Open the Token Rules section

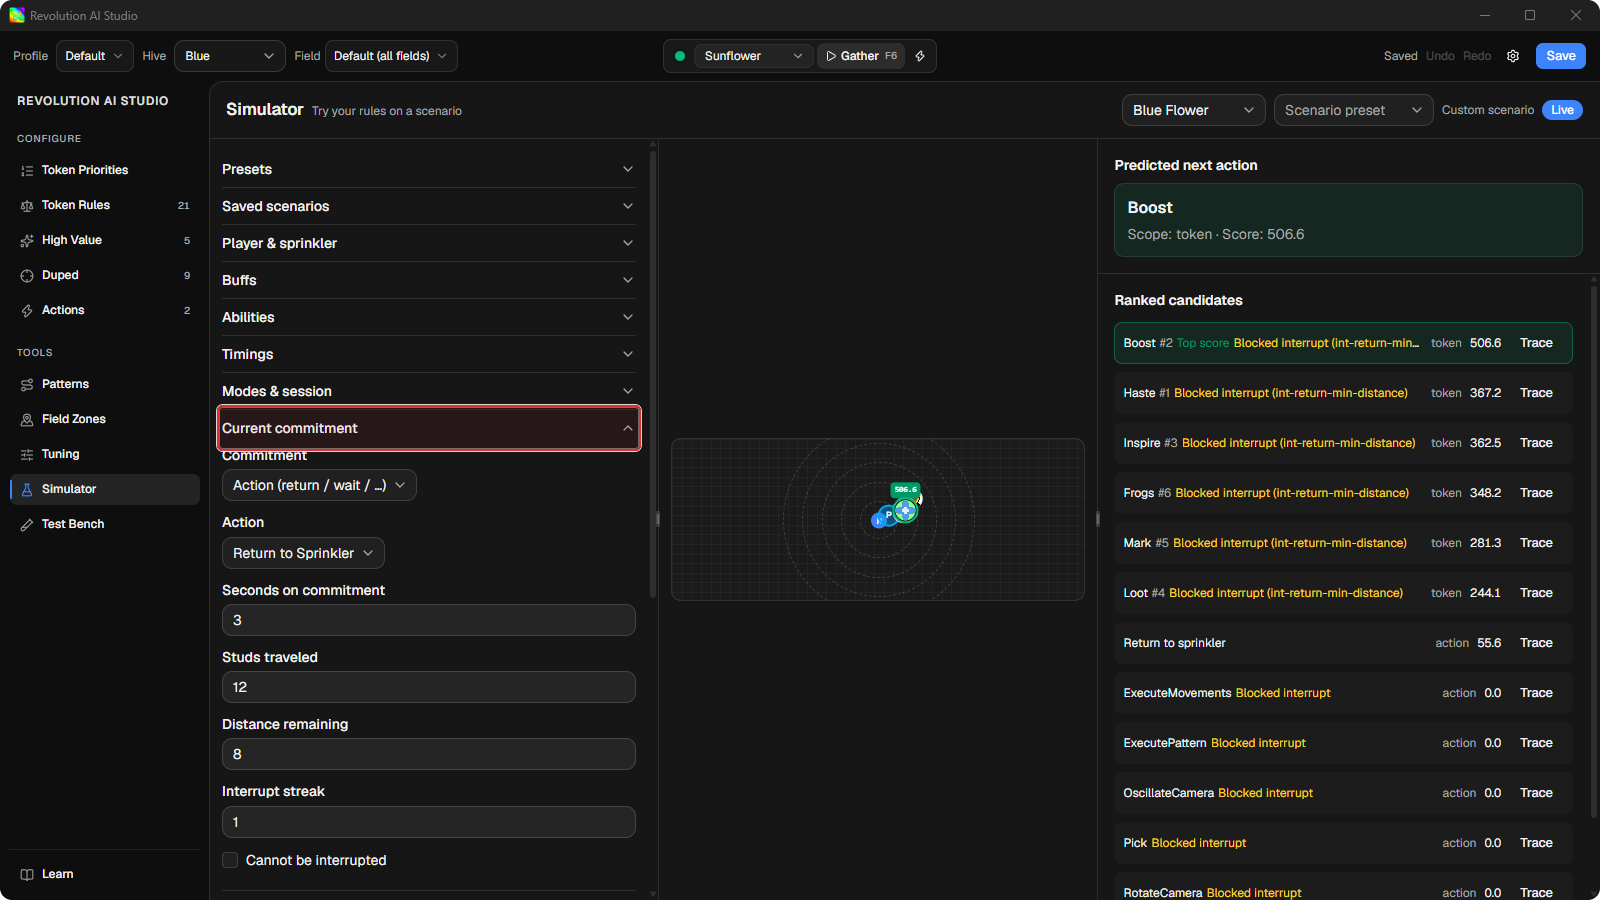click(x=104, y=205)
